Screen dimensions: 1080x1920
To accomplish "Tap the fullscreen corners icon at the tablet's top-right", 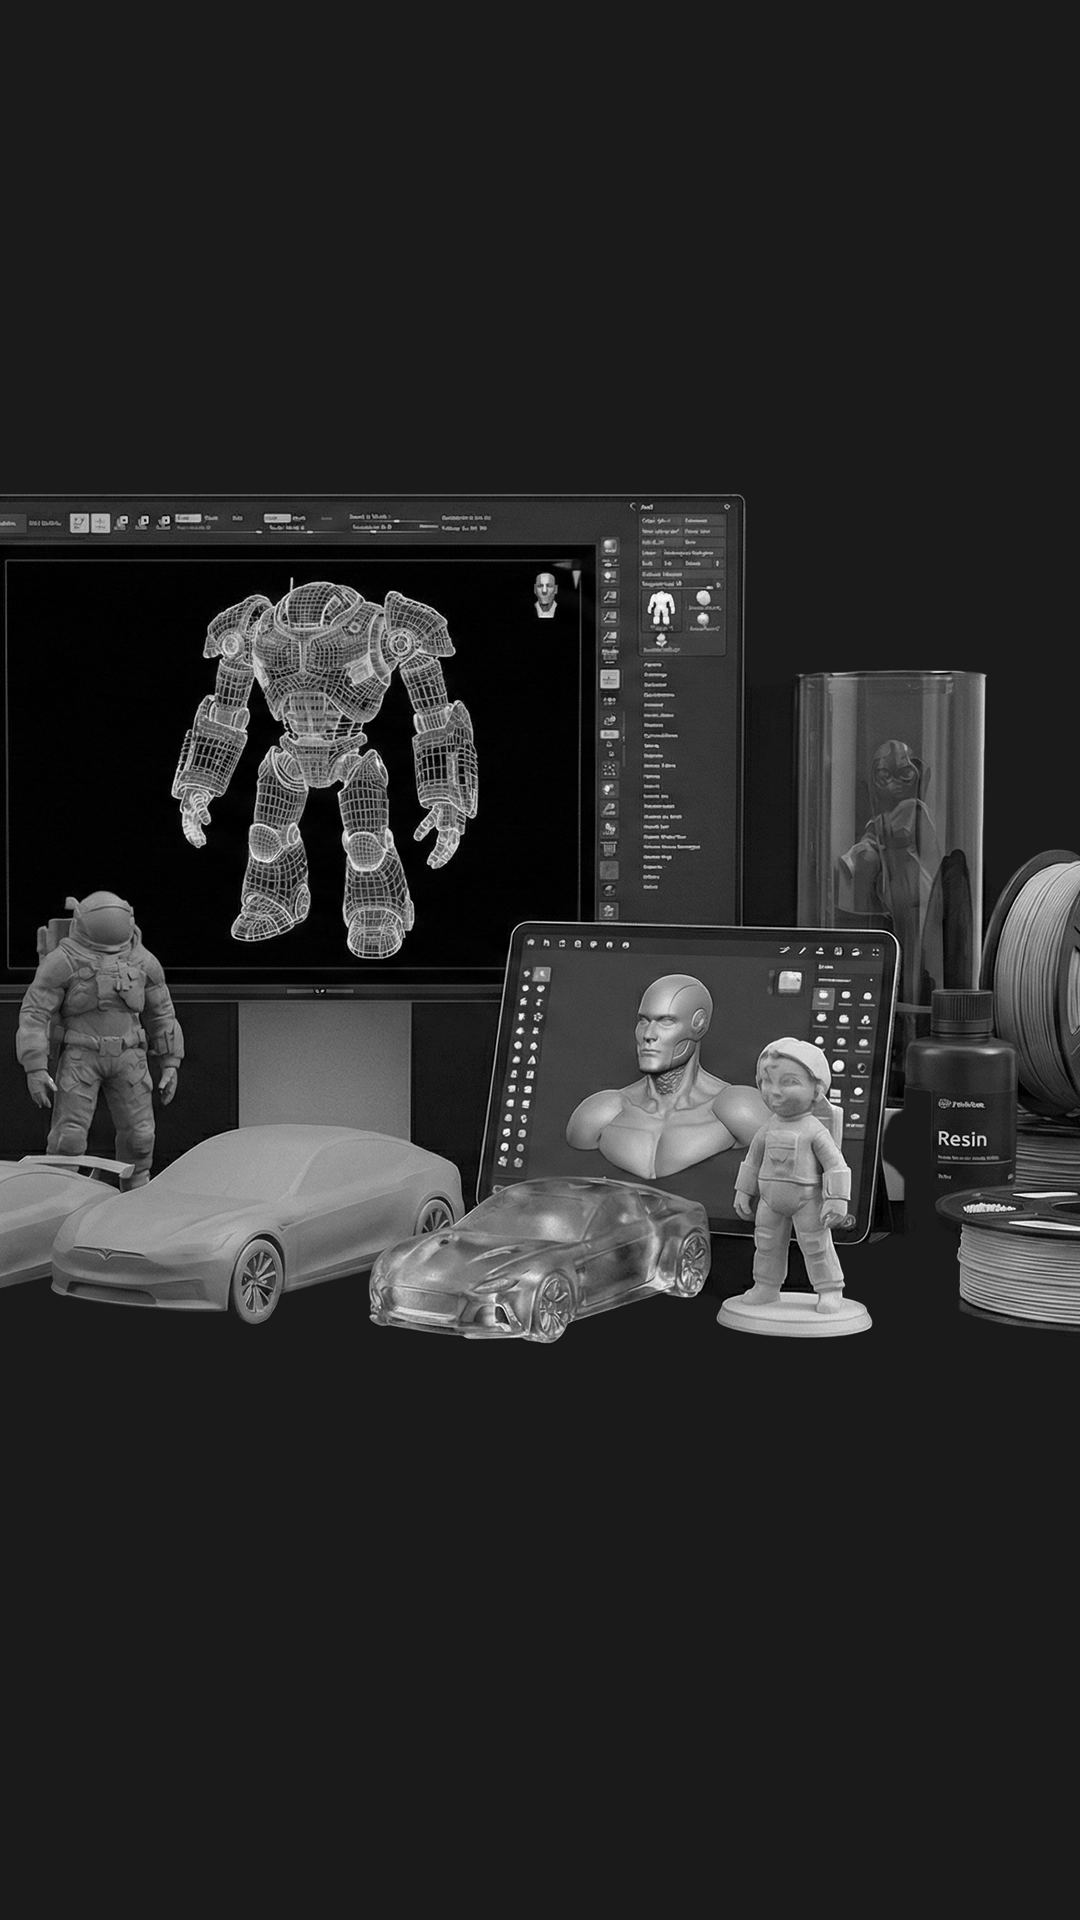I will [875, 952].
